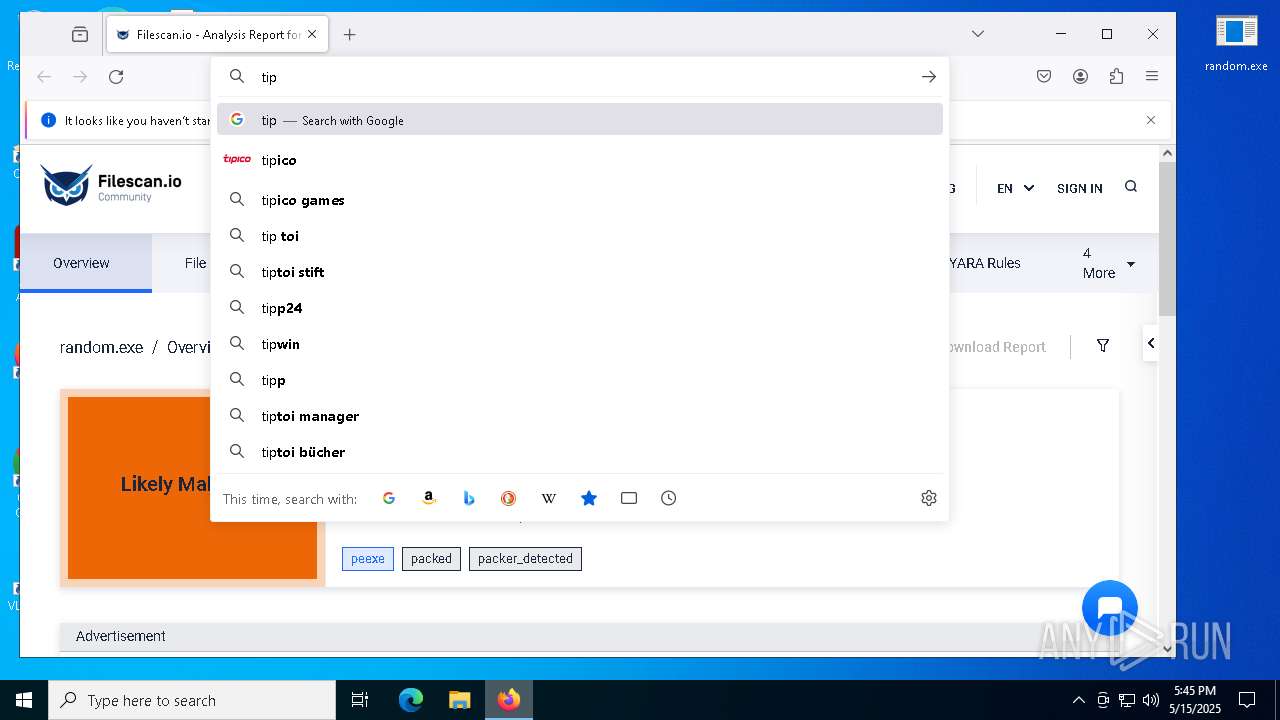
Task: Click the 'packed' tag
Action: [x=431, y=559]
